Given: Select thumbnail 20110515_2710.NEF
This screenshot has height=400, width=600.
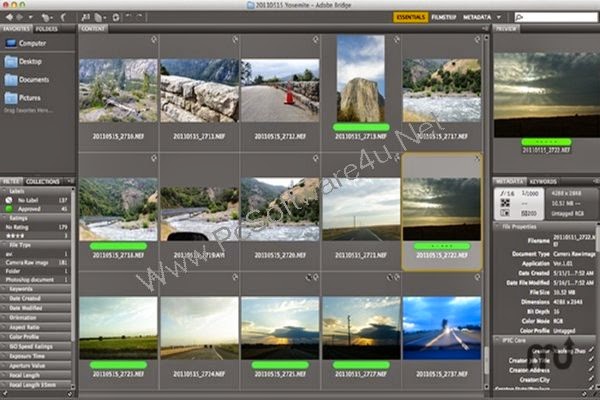Looking at the screenshot, I should (x=119, y=90).
